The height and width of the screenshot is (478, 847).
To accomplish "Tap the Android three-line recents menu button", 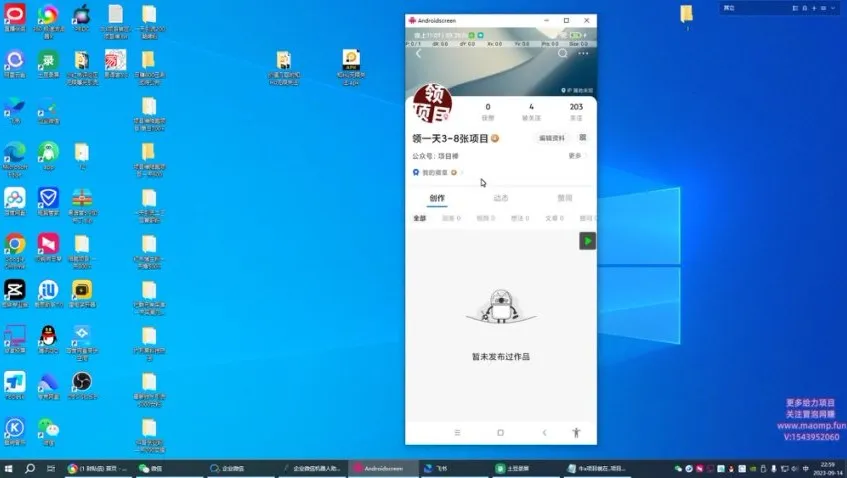I will coord(457,432).
